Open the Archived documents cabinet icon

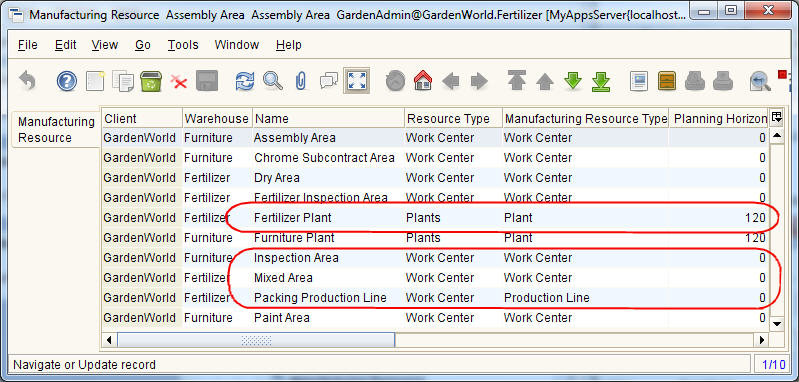[x=667, y=81]
